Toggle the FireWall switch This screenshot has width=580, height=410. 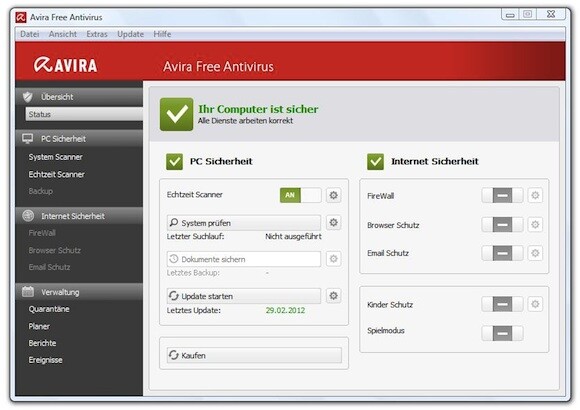click(x=502, y=195)
